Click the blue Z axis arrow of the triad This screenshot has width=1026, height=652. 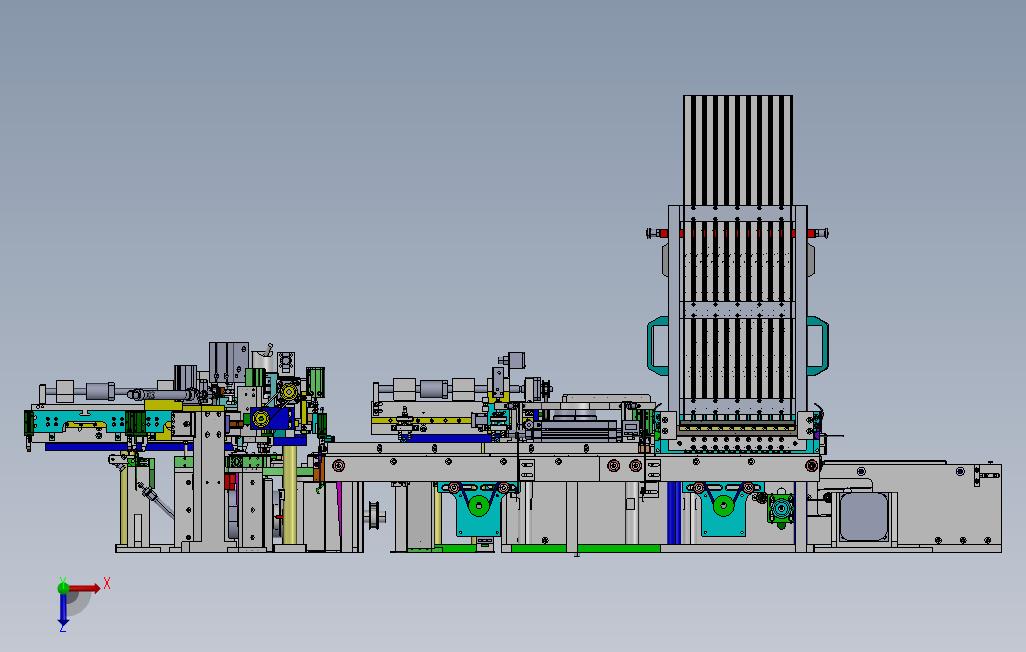63,609
